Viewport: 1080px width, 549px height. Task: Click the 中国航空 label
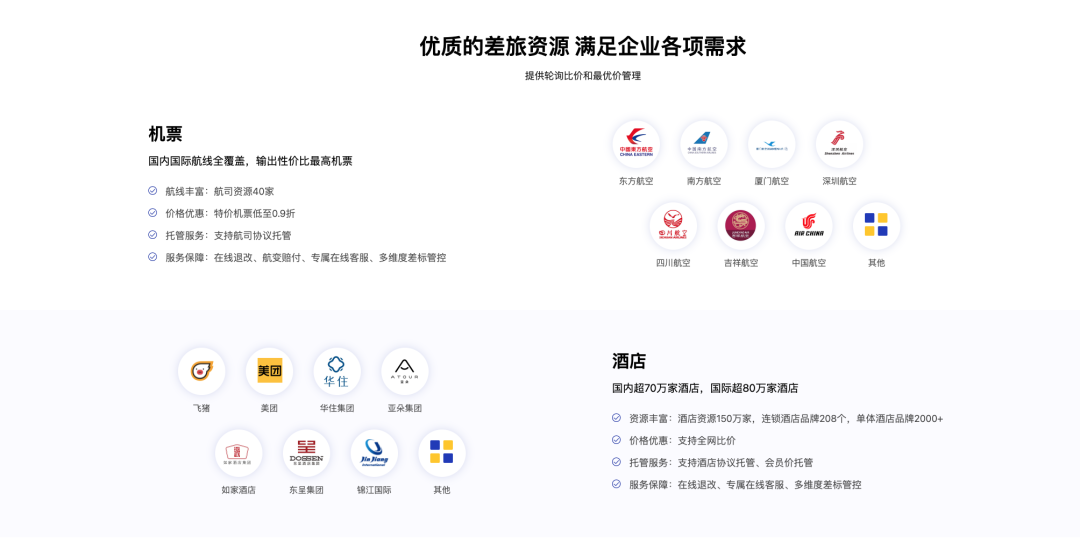(x=809, y=263)
